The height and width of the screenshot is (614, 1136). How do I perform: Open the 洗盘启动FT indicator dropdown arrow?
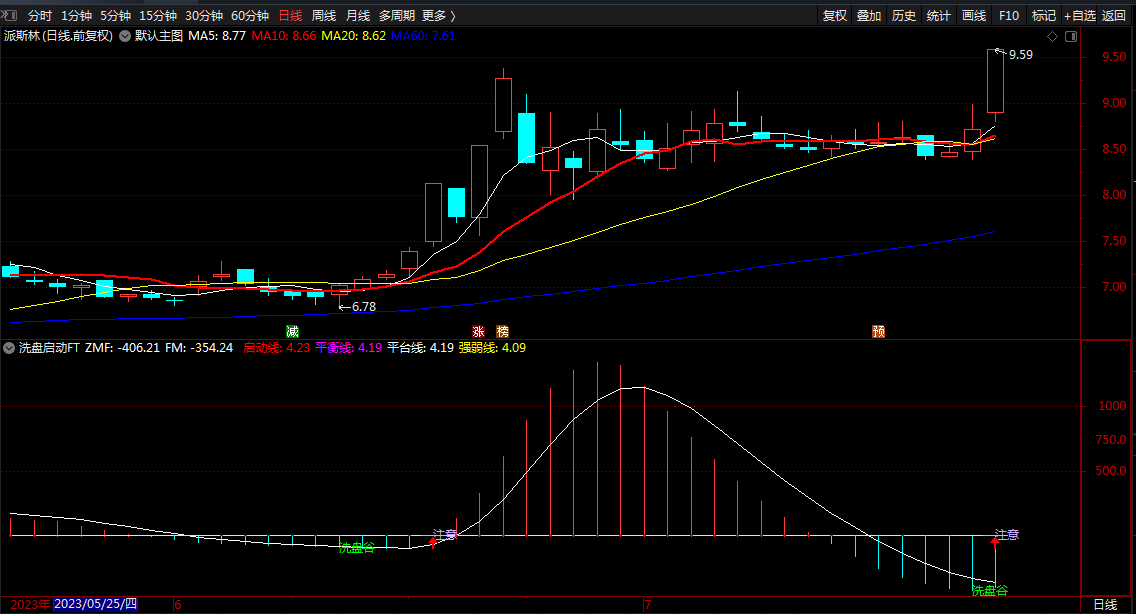9,348
